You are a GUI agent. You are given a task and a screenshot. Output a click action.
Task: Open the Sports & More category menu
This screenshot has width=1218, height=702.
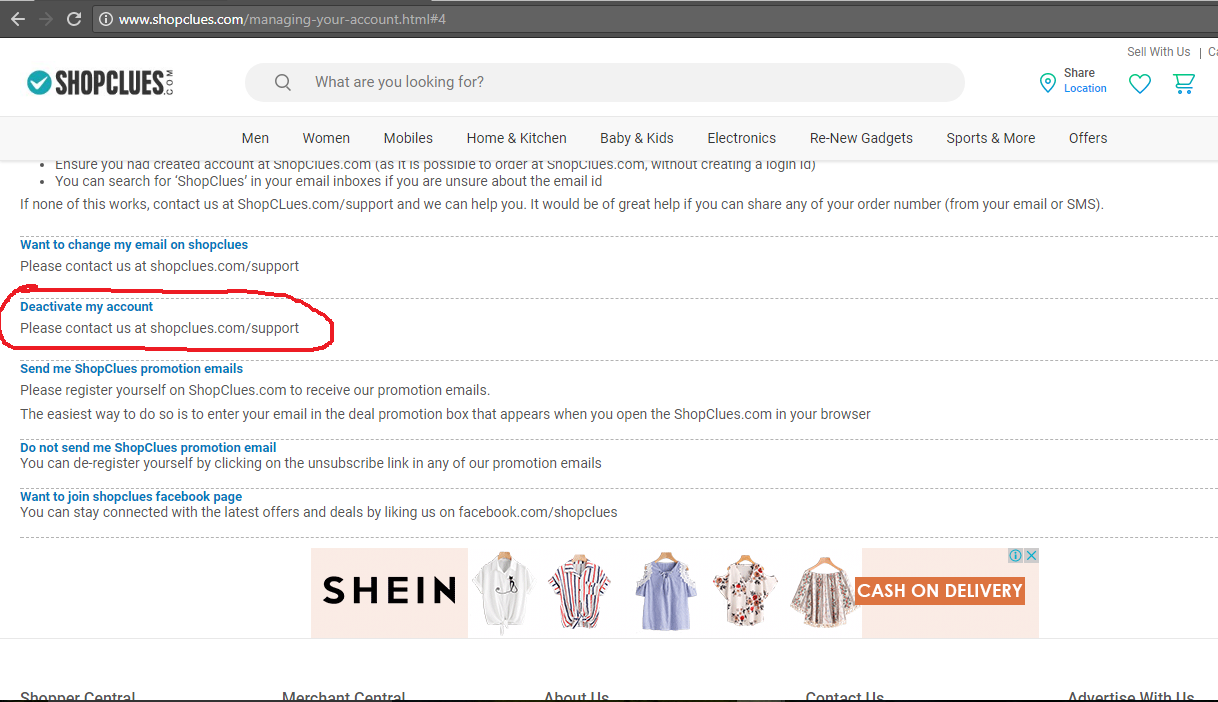(991, 138)
